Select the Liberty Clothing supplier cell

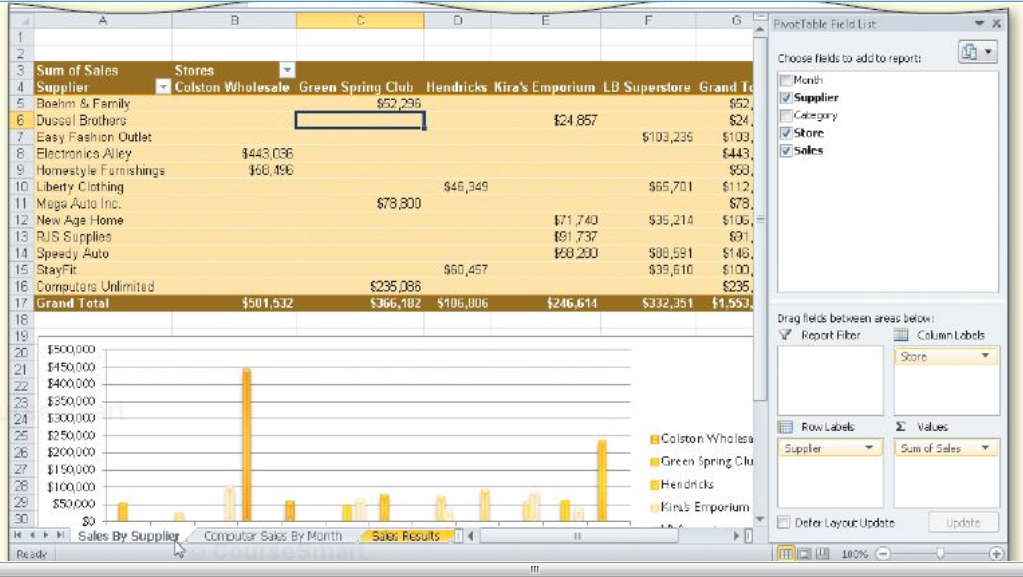click(x=103, y=187)
